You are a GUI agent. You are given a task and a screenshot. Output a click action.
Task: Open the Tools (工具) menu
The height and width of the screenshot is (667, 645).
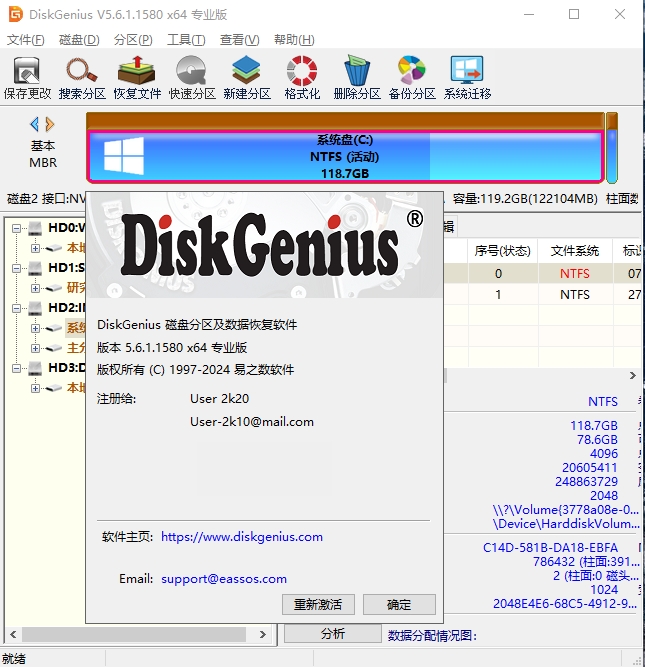(x=186, y=40)
